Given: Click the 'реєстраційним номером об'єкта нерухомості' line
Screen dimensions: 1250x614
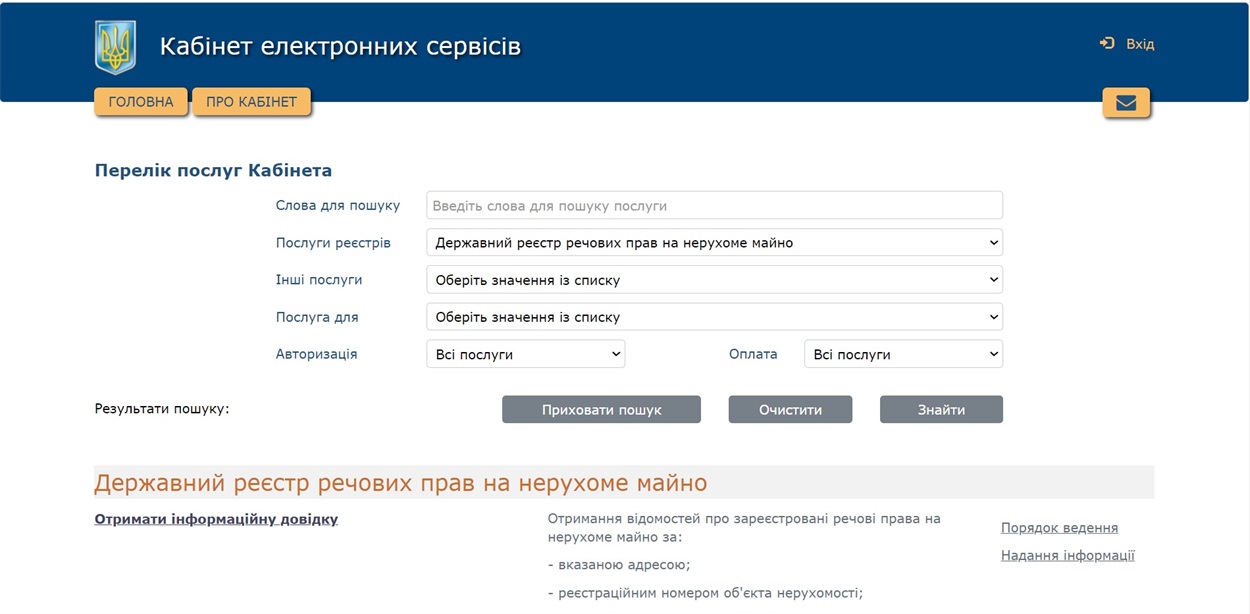Looking at the screenshot, I should click(x=705, y=593).
